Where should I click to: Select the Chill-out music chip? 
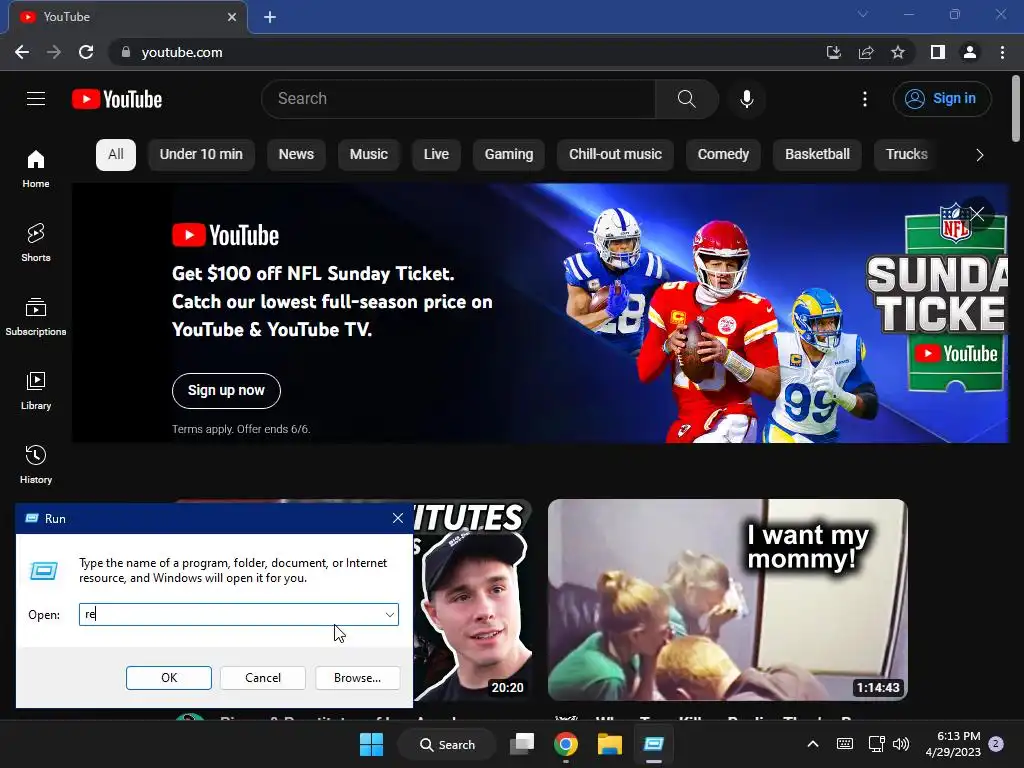tap(615, 155)
